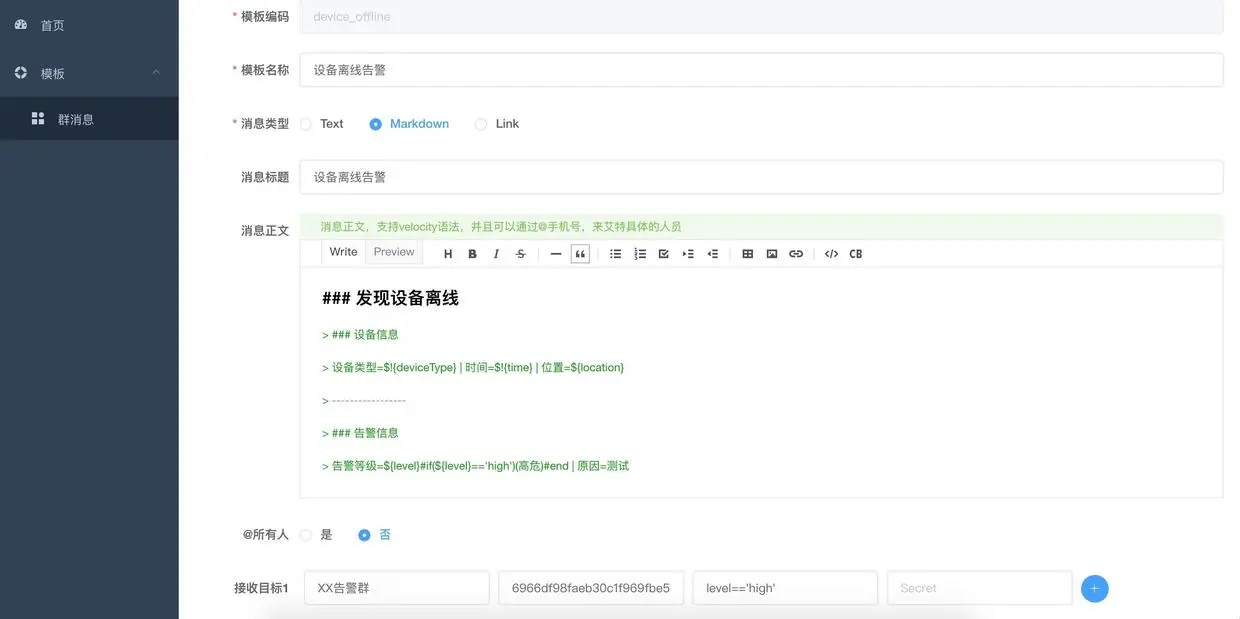
Task: Focus the 模板名称 input field
Action: (x=762, y=70)
